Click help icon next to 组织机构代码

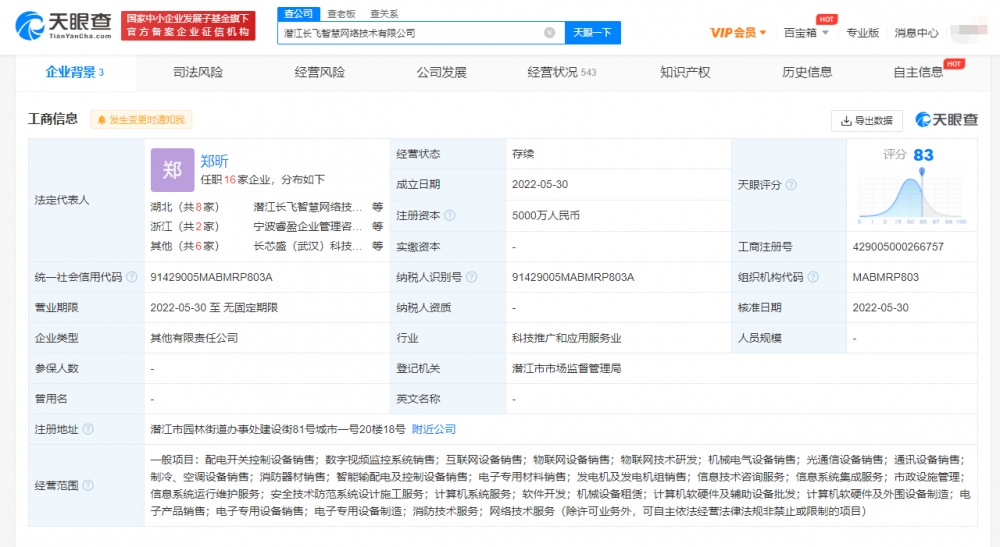(x=813, y=277)
